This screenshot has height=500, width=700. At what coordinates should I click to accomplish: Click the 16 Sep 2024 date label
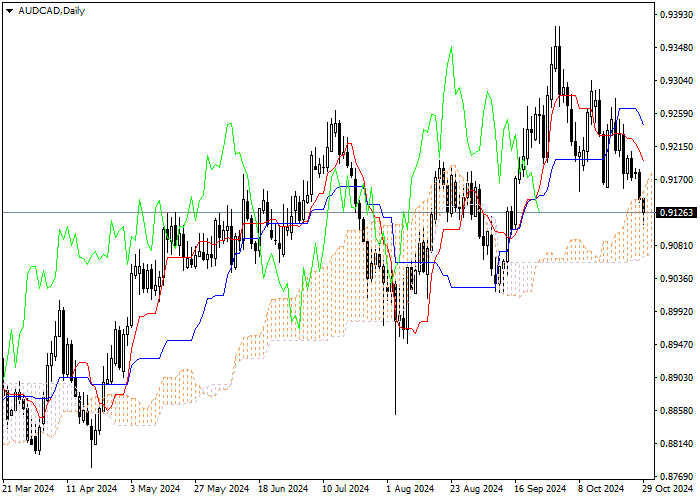coord(540,489)
